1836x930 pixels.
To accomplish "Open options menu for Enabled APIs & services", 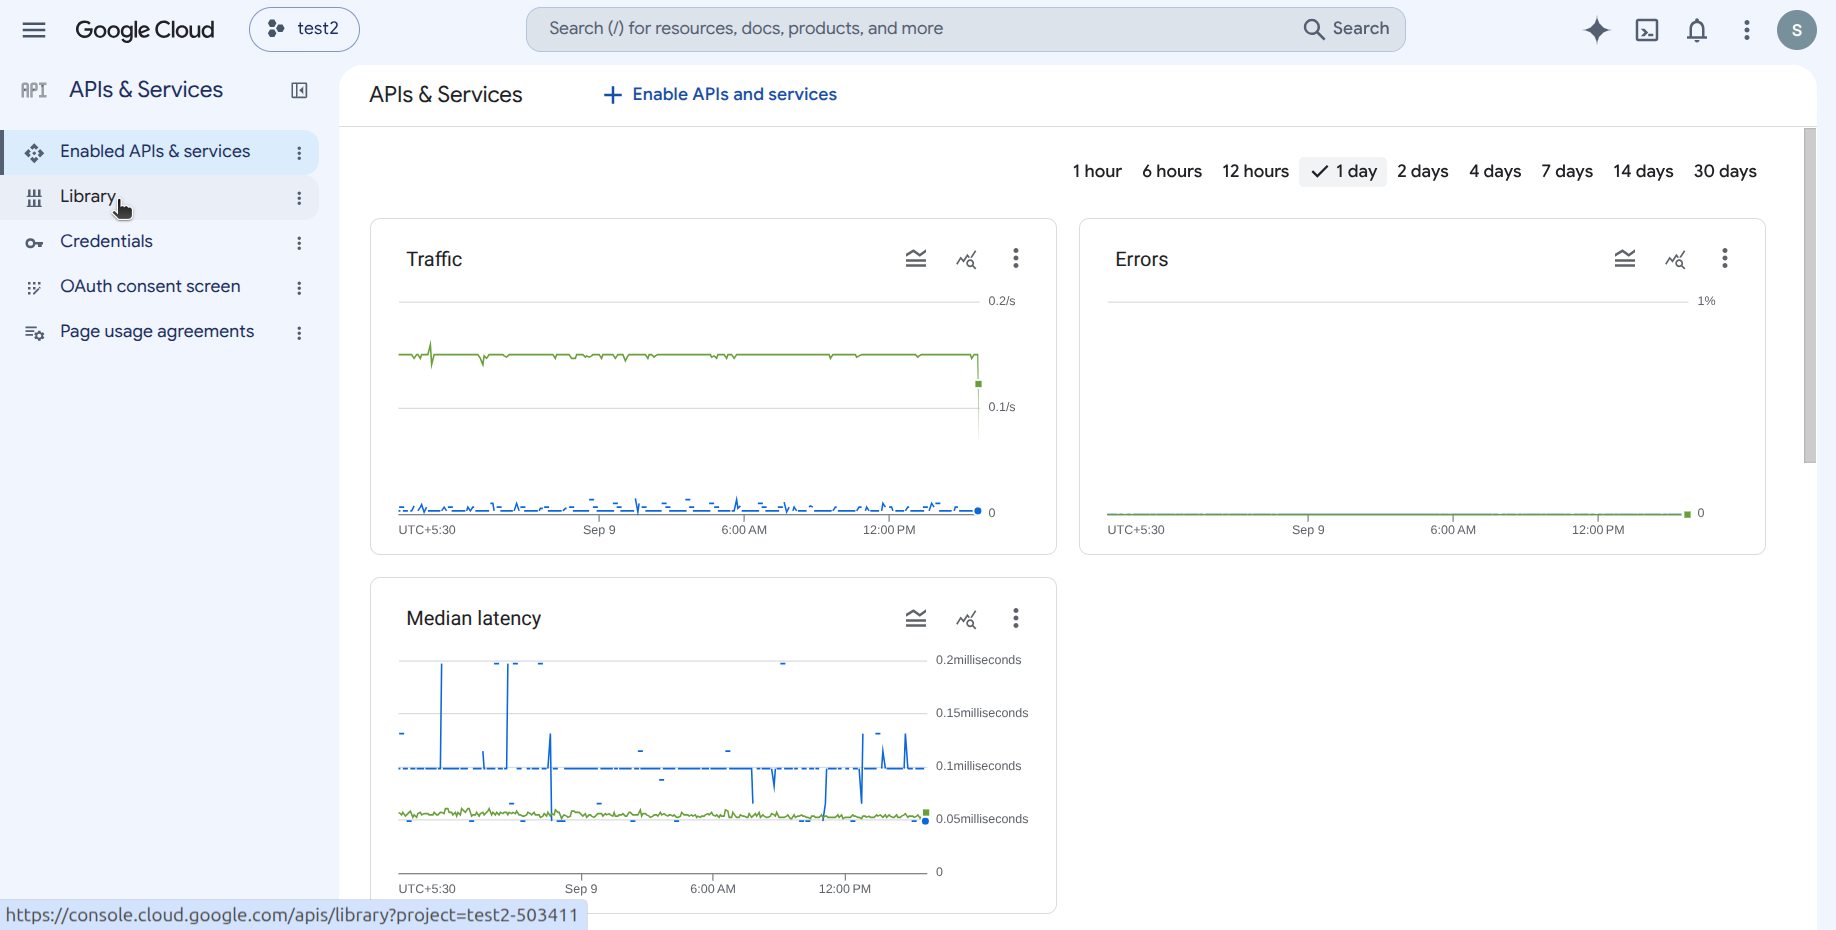I will click(299, 153).
